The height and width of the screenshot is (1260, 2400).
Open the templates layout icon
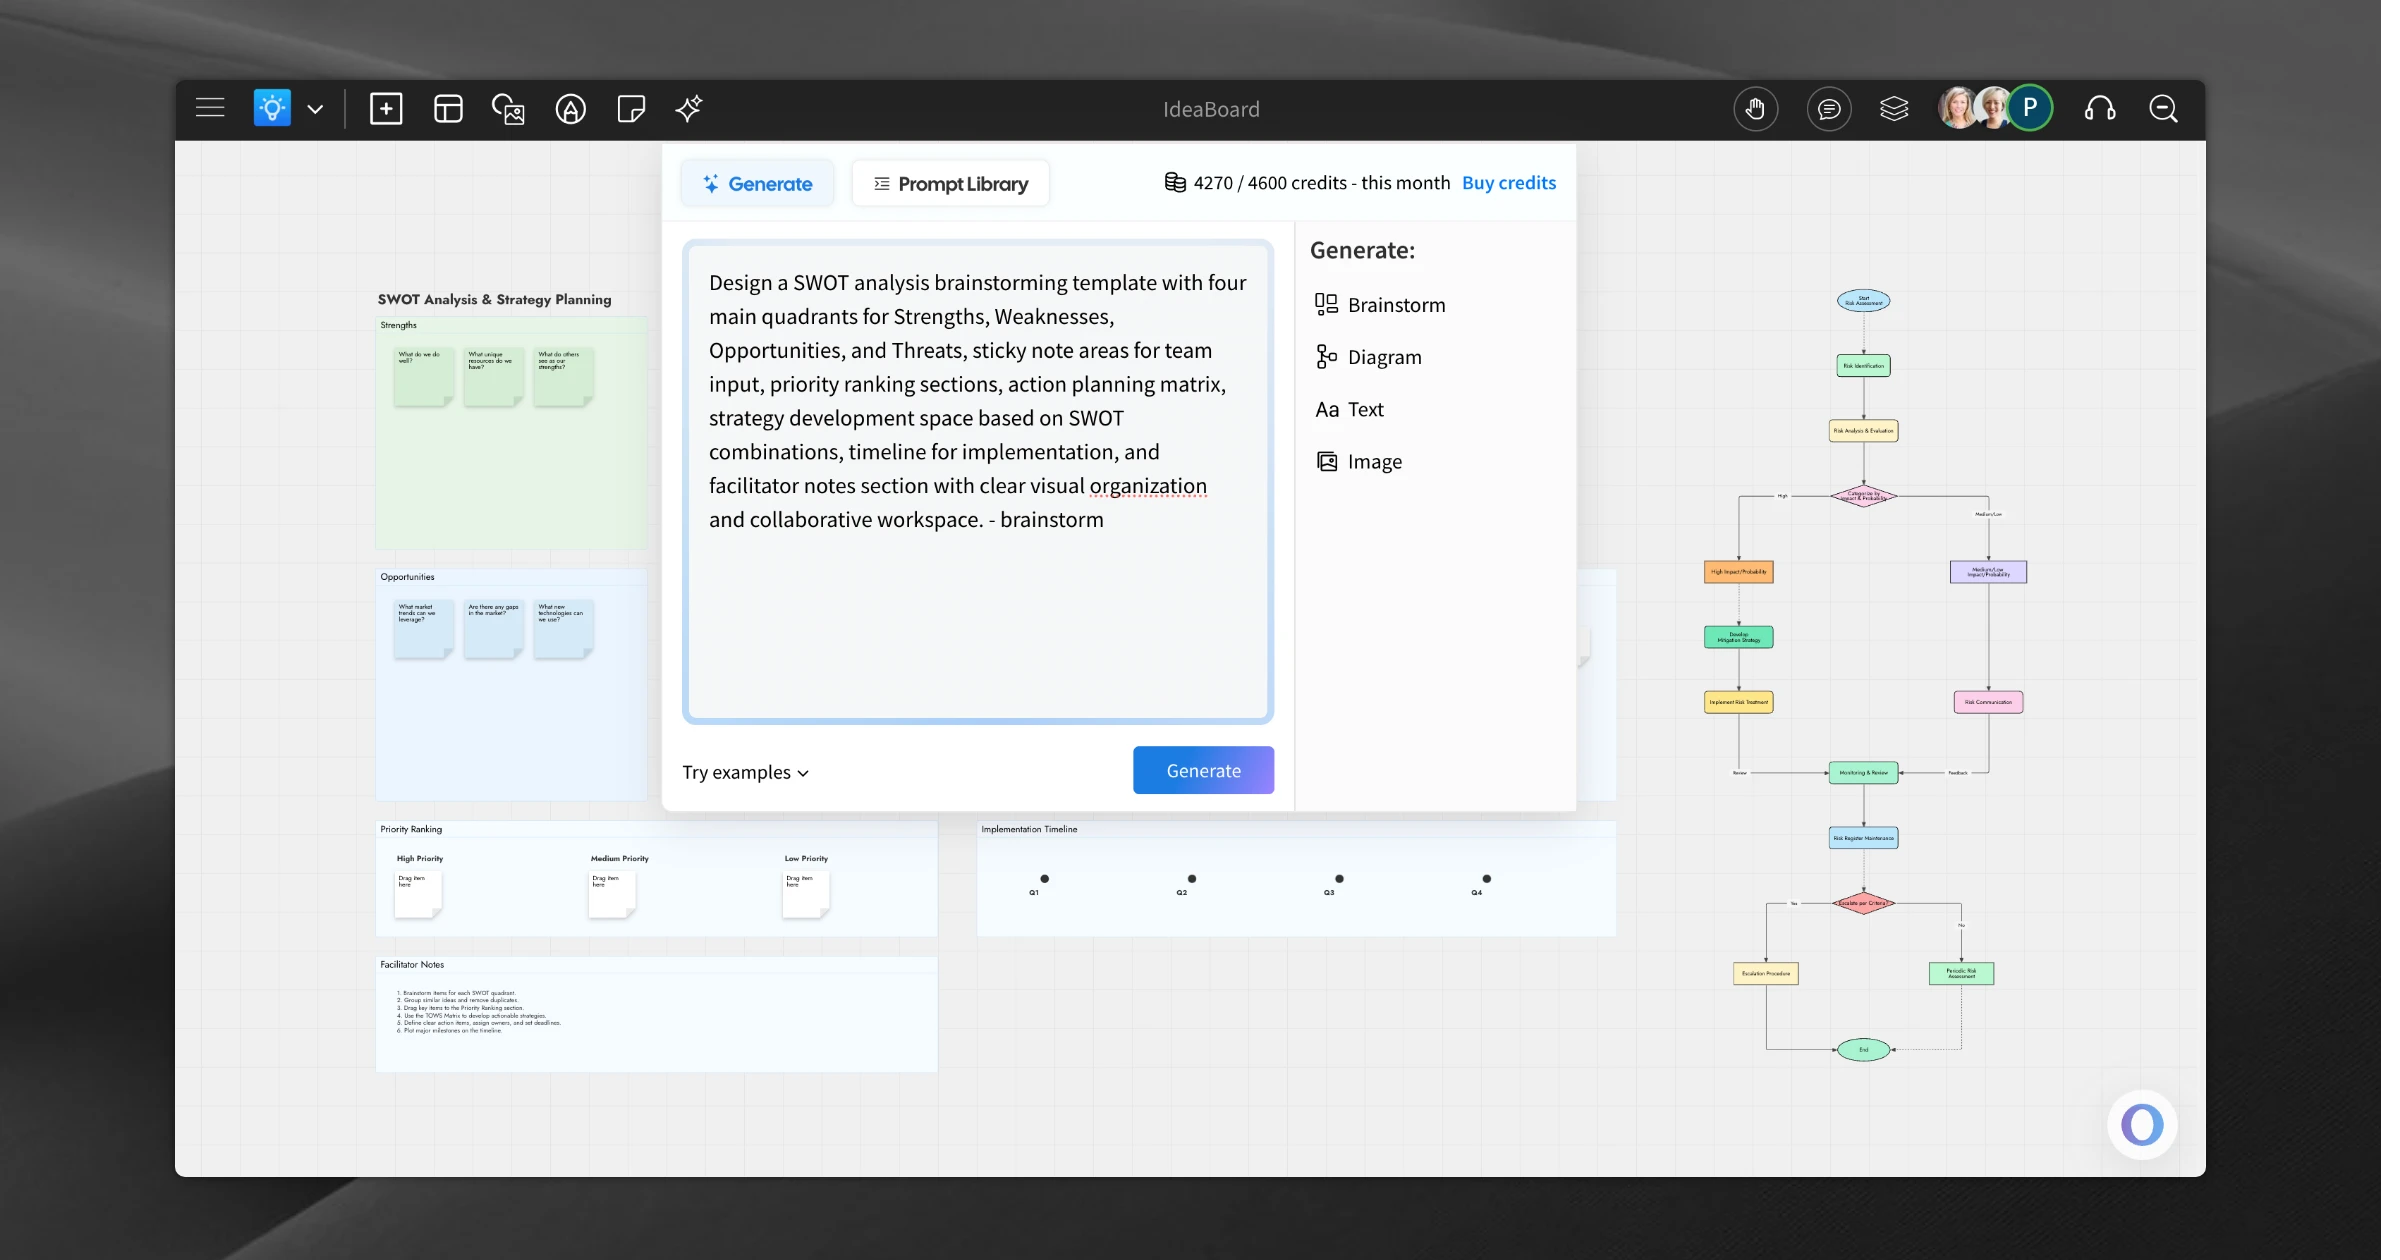448,108
